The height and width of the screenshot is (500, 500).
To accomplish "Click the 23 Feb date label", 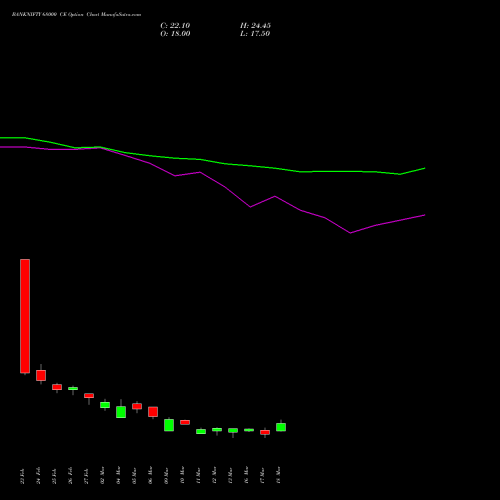I will coord(22,476).
